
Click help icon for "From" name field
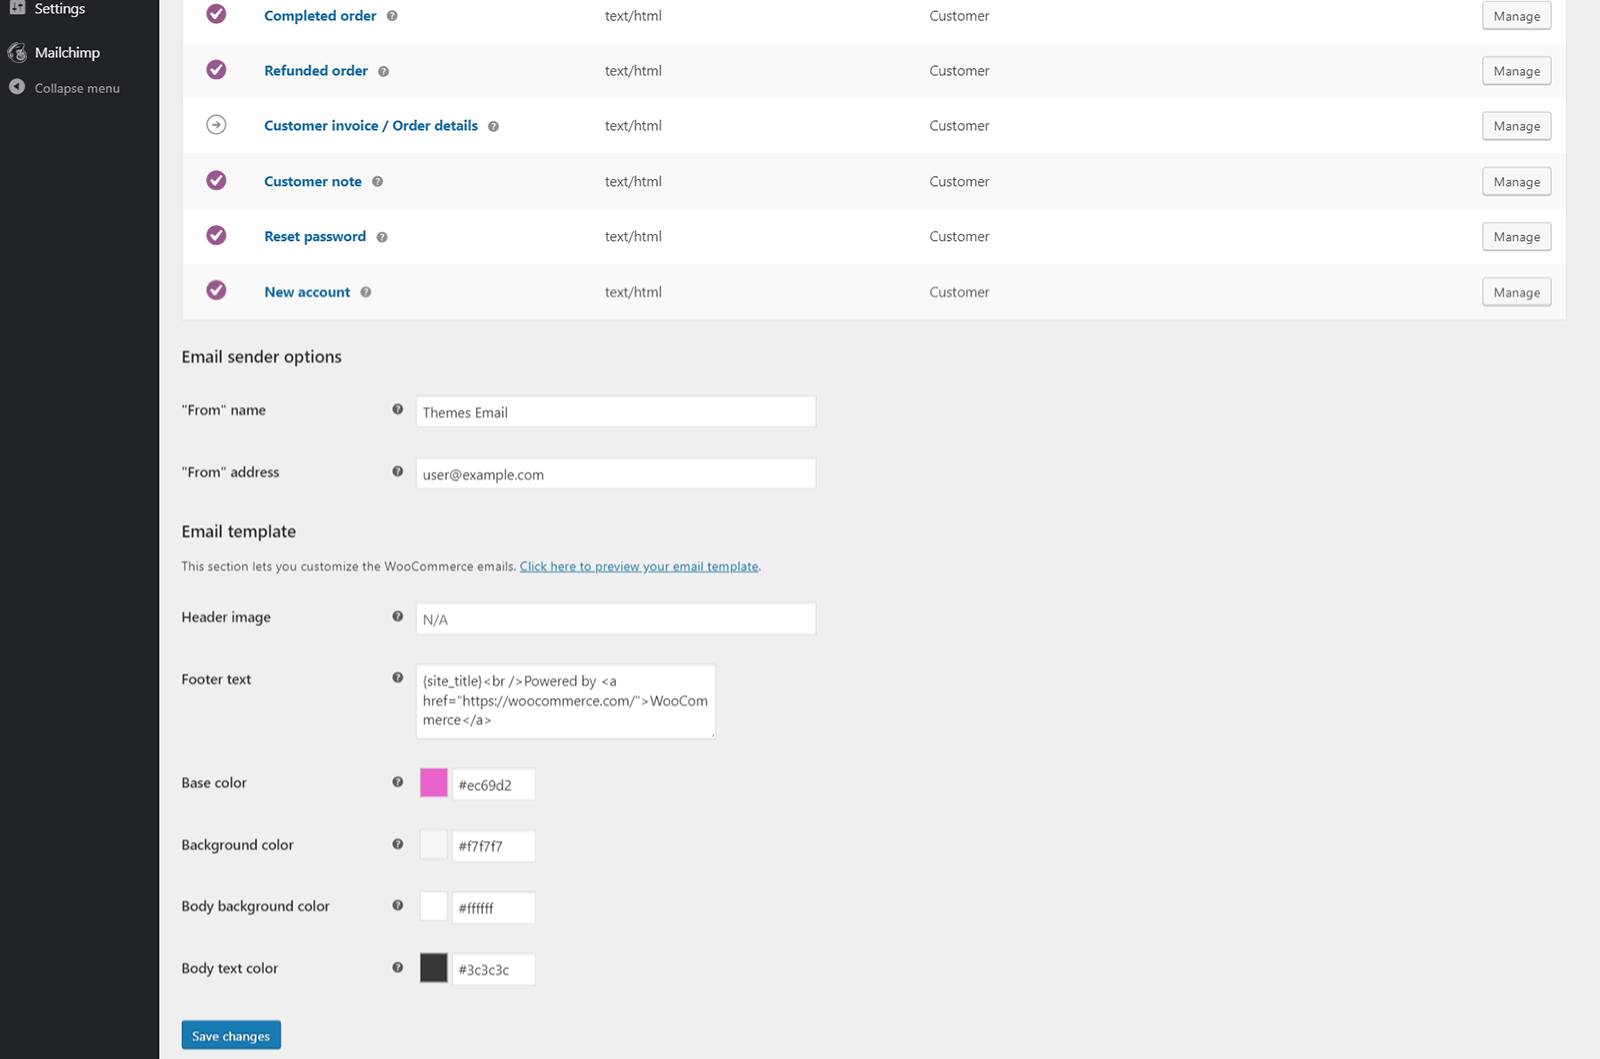(398, 409)
